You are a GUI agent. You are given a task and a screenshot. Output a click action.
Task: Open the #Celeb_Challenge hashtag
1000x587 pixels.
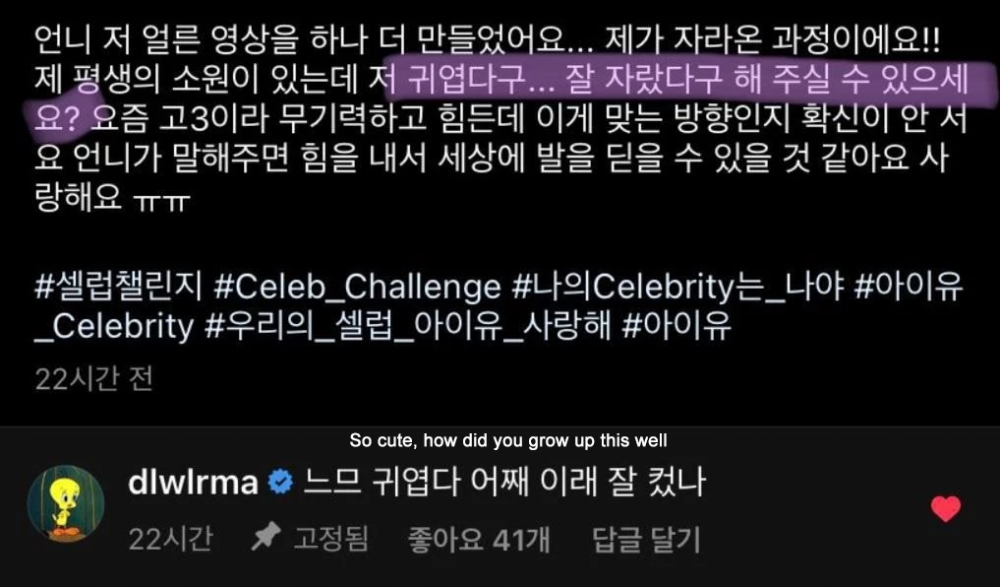tap(357, 287)
